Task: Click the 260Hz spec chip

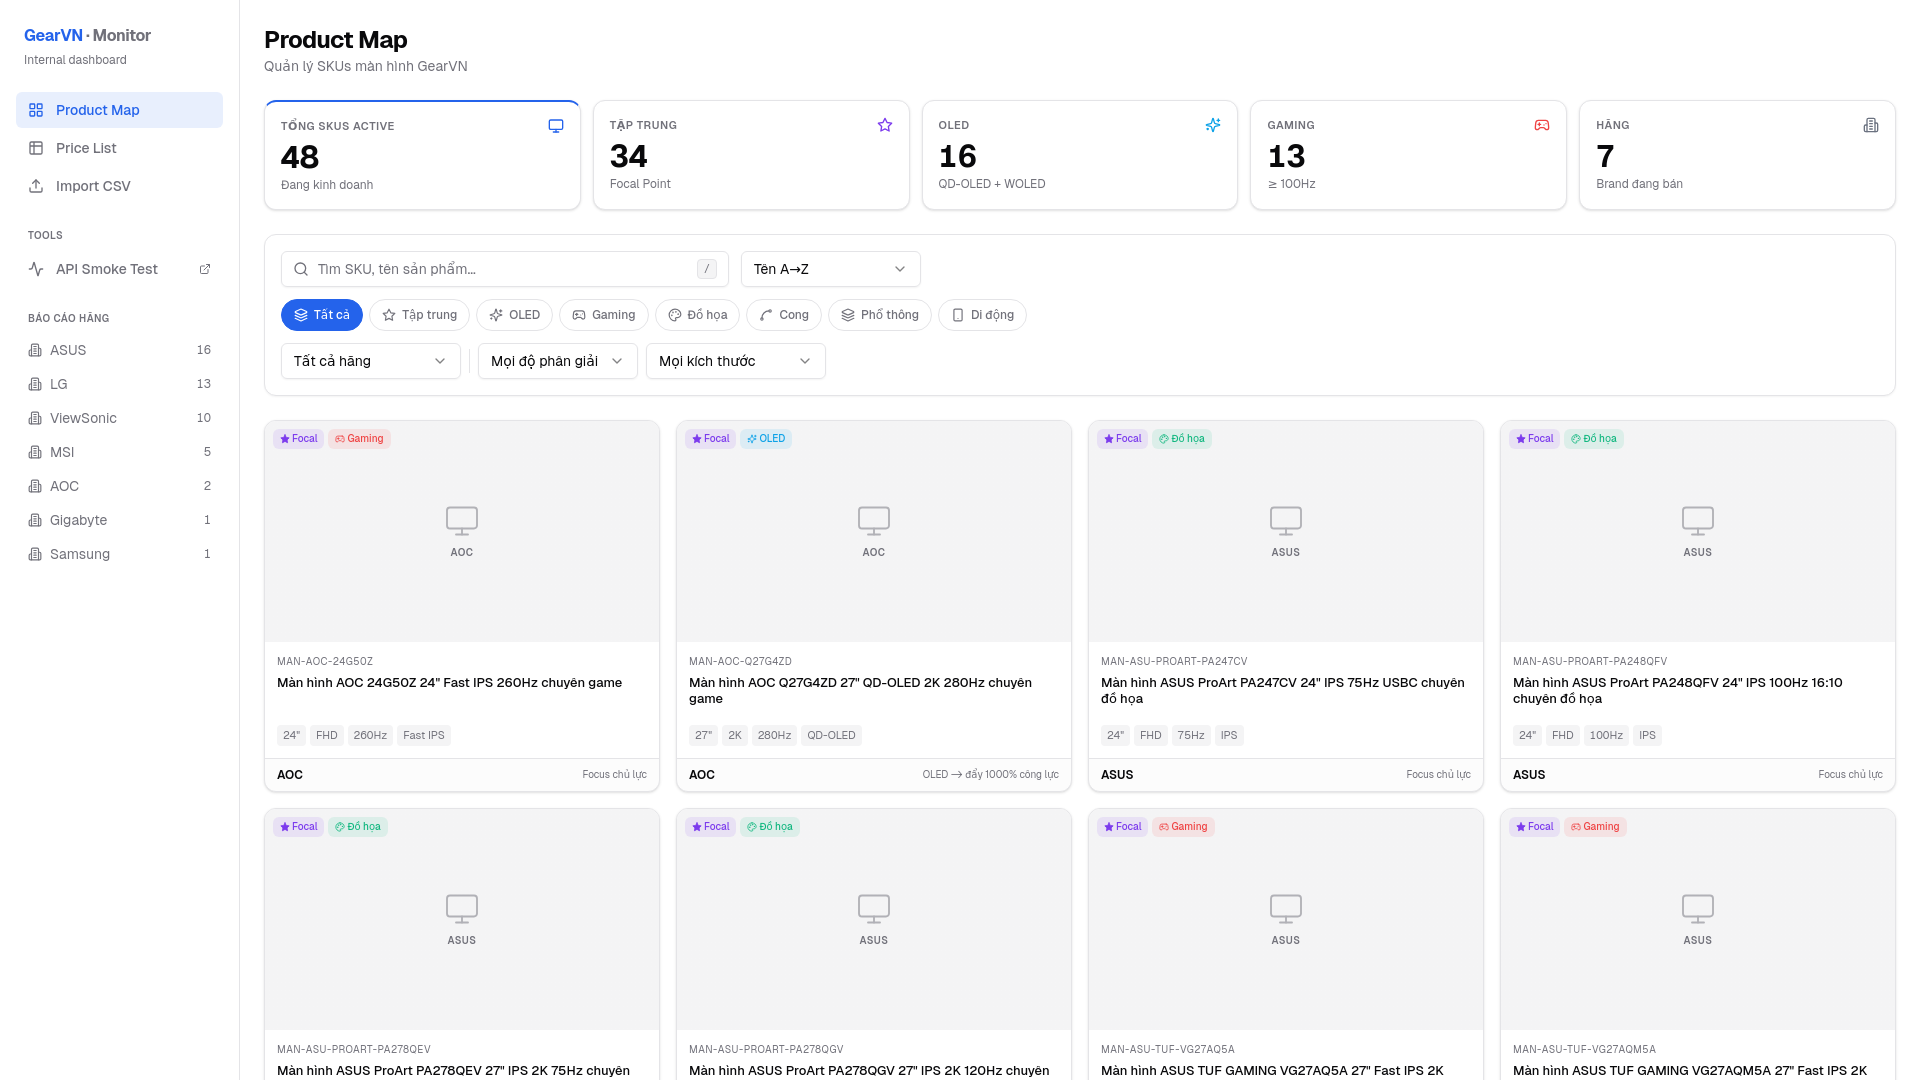Action: pyautogui.click(x=370, y=735)
